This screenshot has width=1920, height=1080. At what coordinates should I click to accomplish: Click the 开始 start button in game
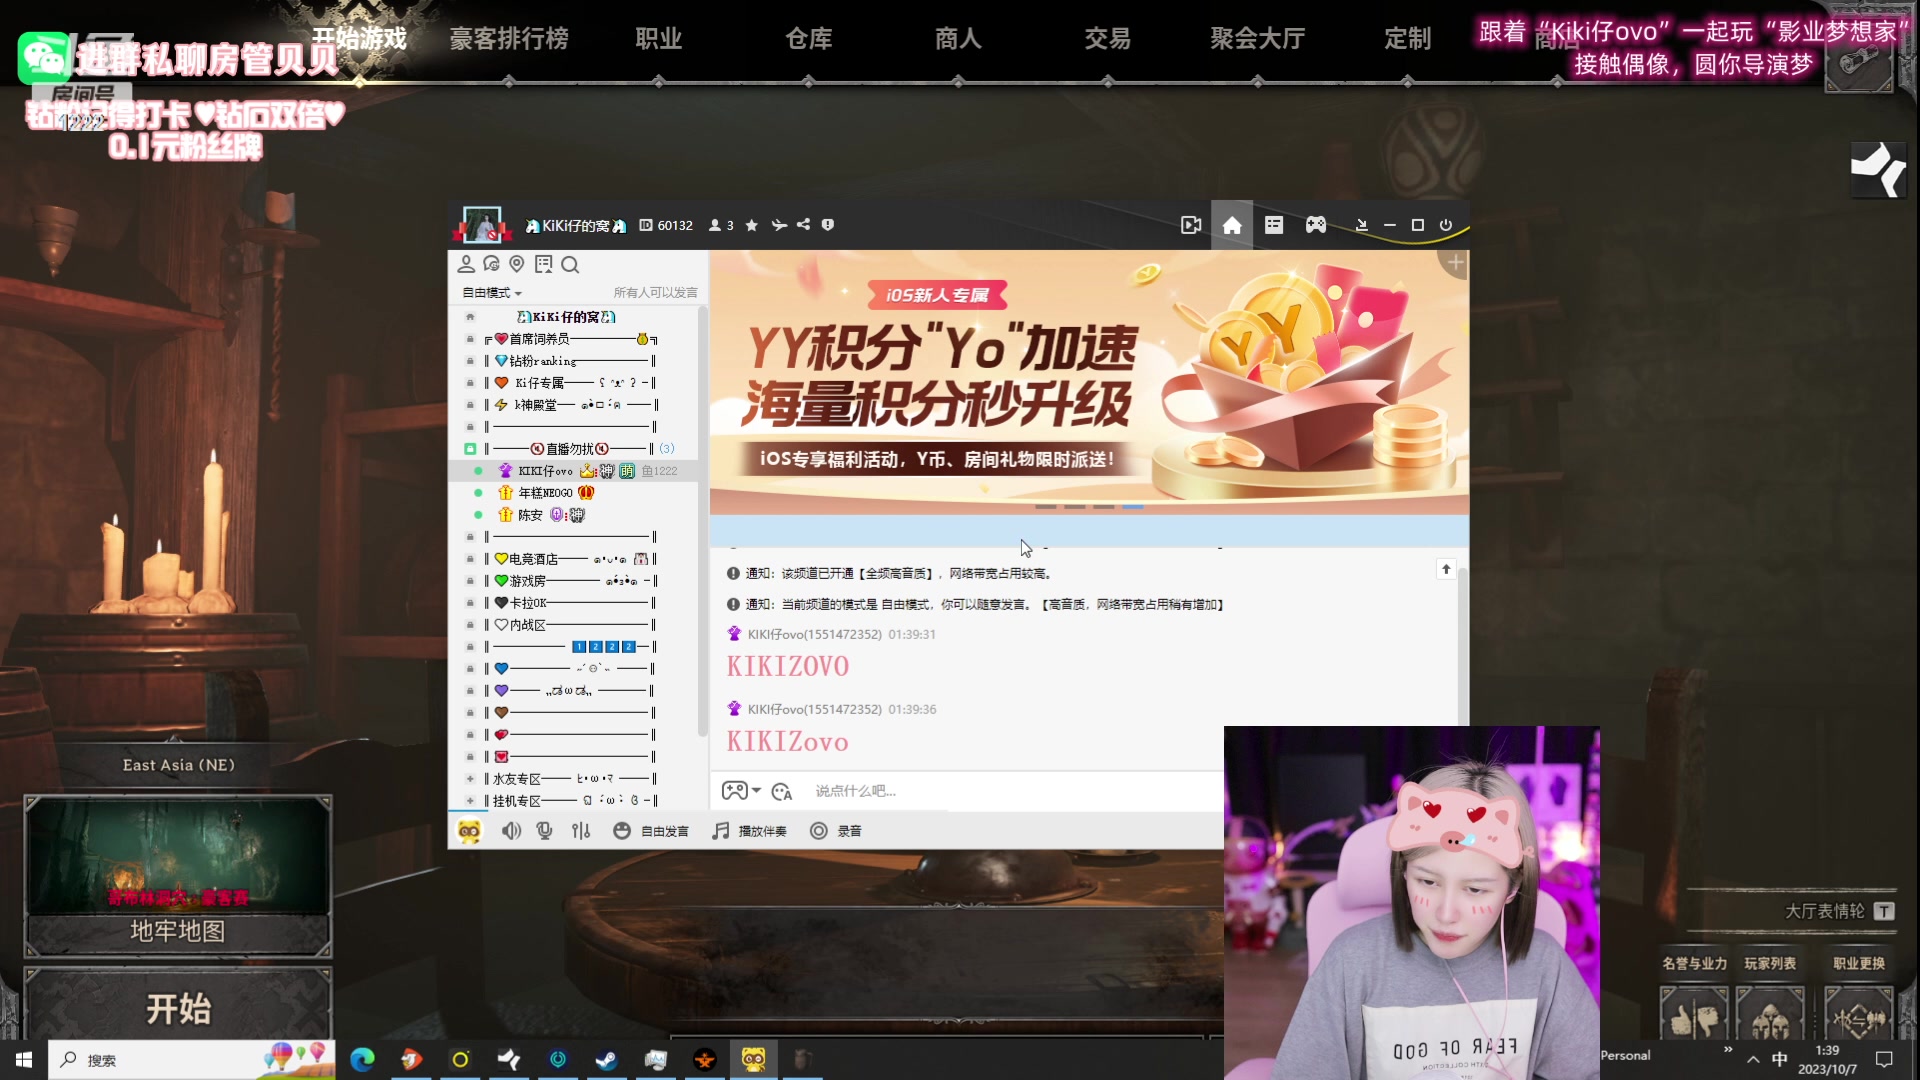click(178, 1006)
